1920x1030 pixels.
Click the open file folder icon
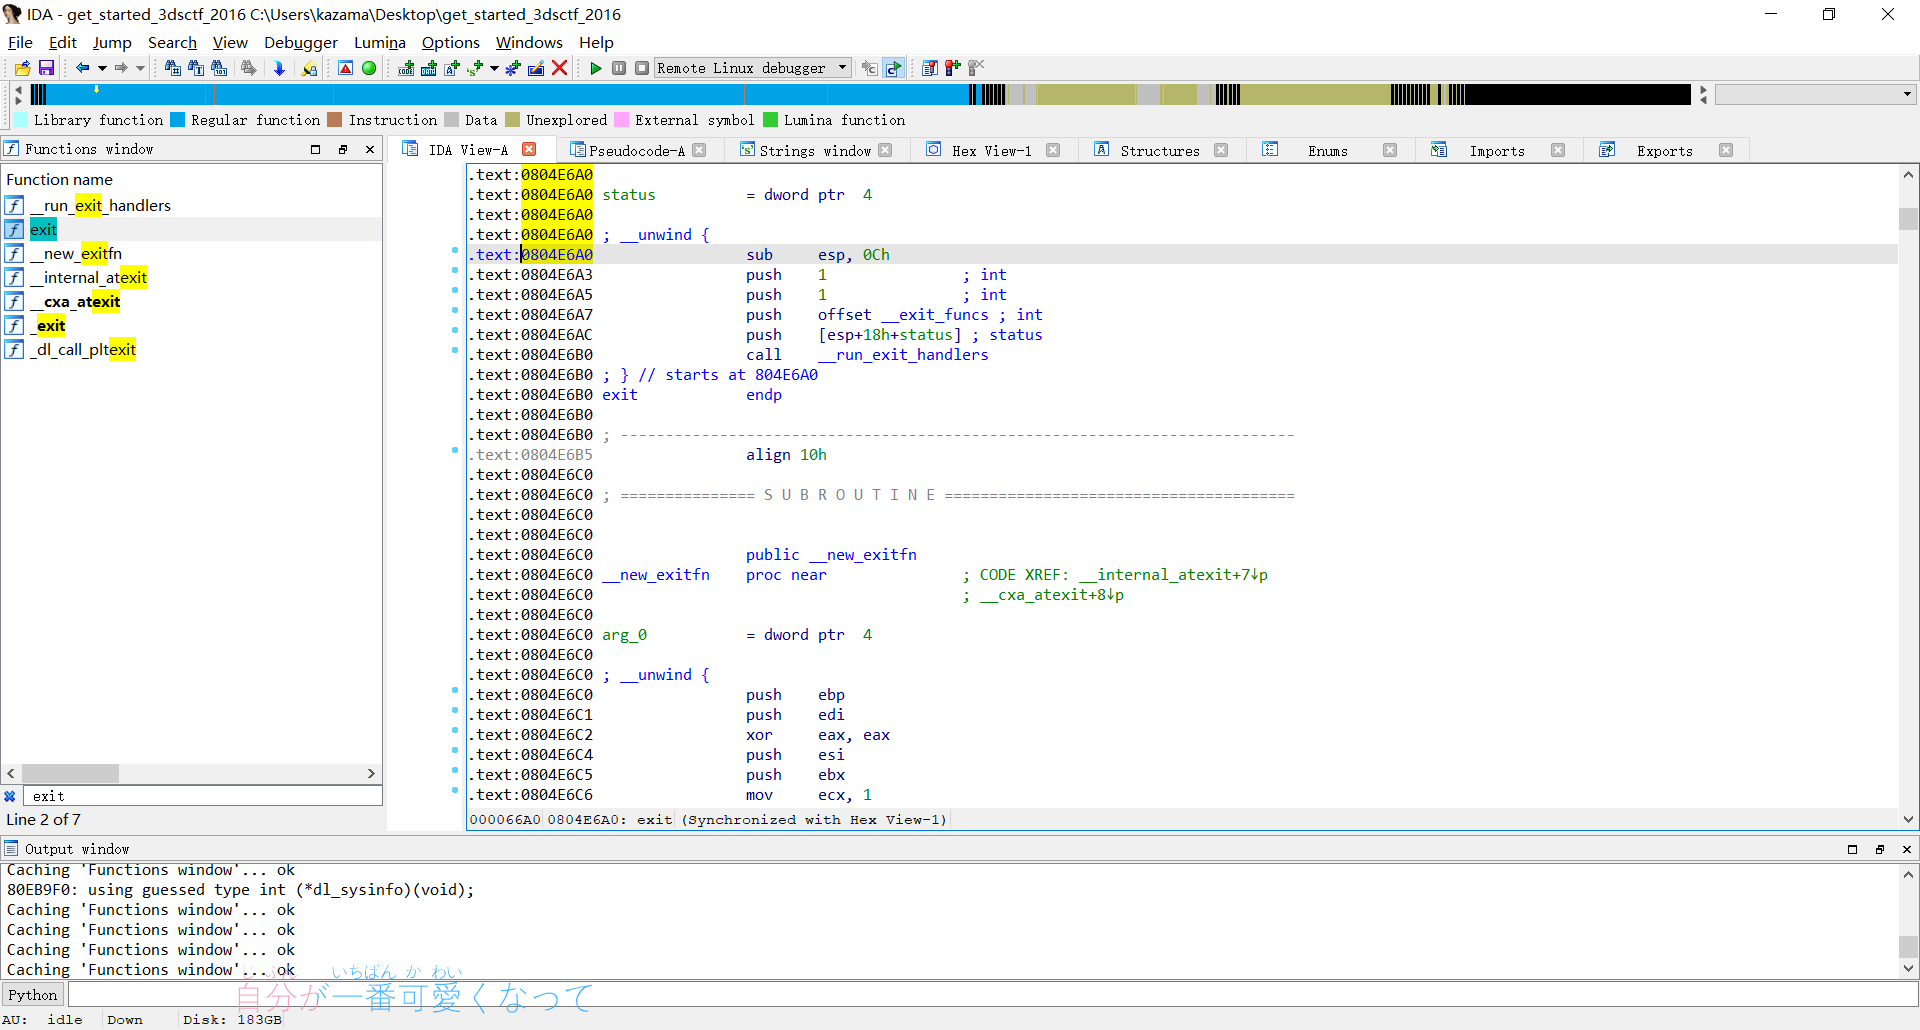[x=22, y=68]
